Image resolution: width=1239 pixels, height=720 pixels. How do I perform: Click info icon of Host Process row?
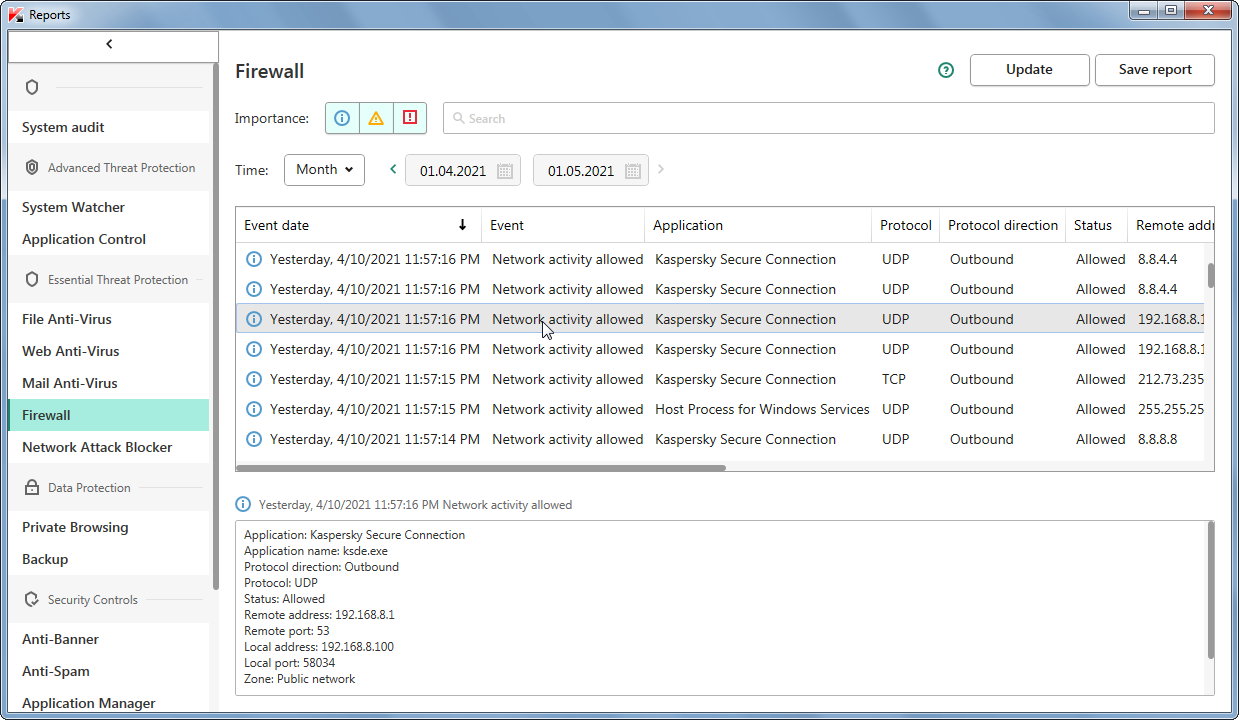[x=254, y=409]
